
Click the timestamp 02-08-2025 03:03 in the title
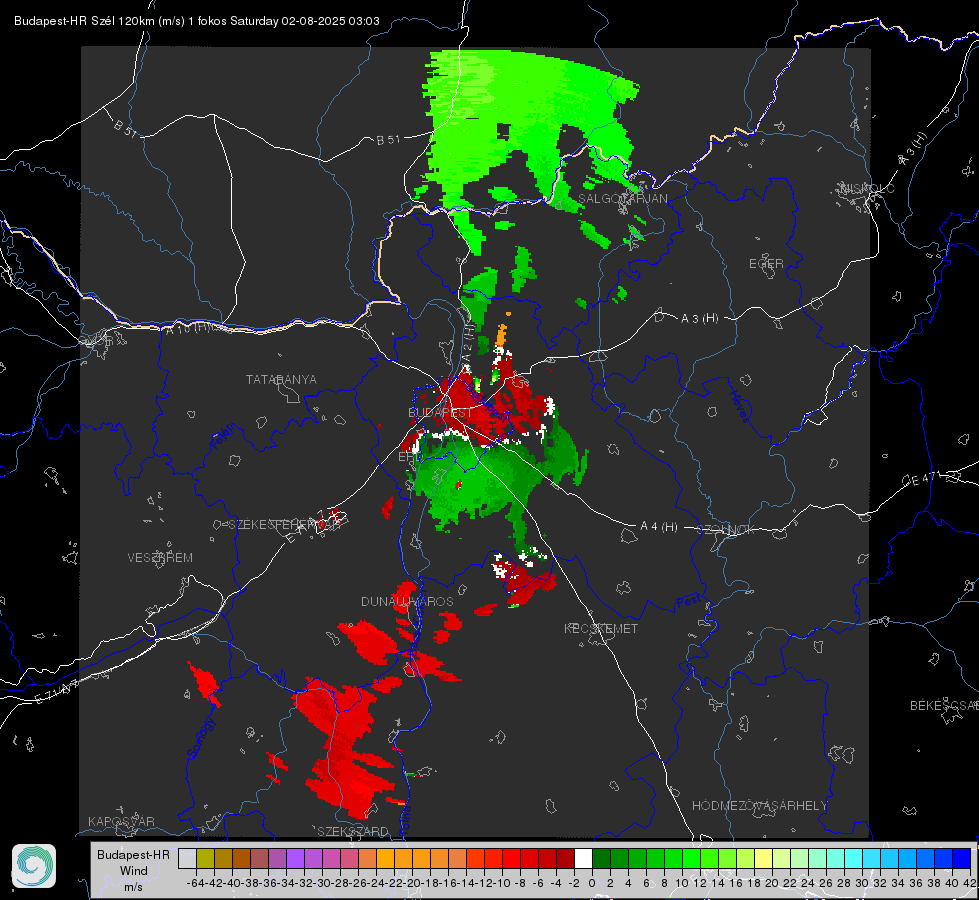[330, 21]
